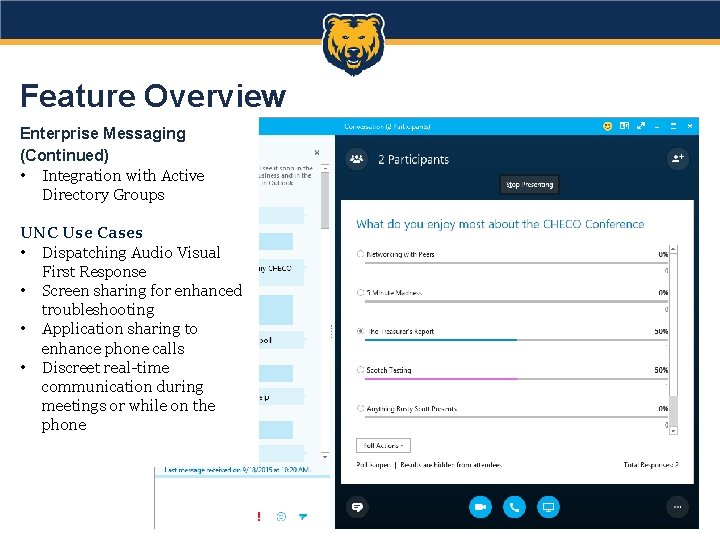Select Networking with Peers poll option
Viewport: 720px width, 540px height.
360,254
